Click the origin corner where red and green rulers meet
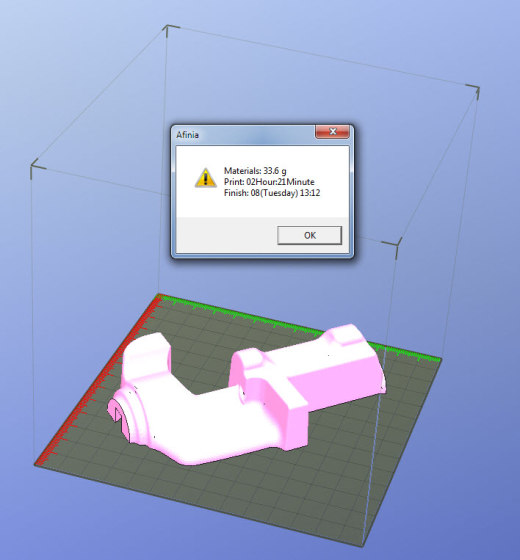This screenshot has height=560, width=520. tap(160, 296)
